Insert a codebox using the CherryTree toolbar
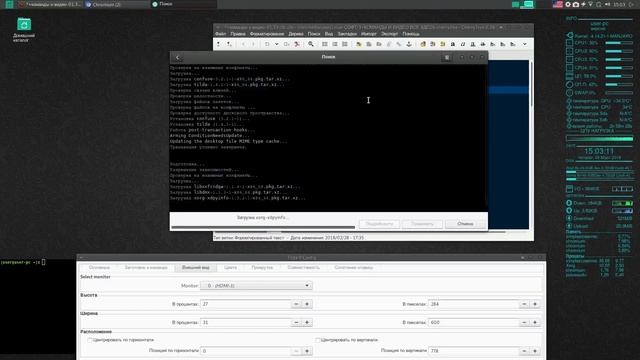640x360 pixels. [379, 44]
